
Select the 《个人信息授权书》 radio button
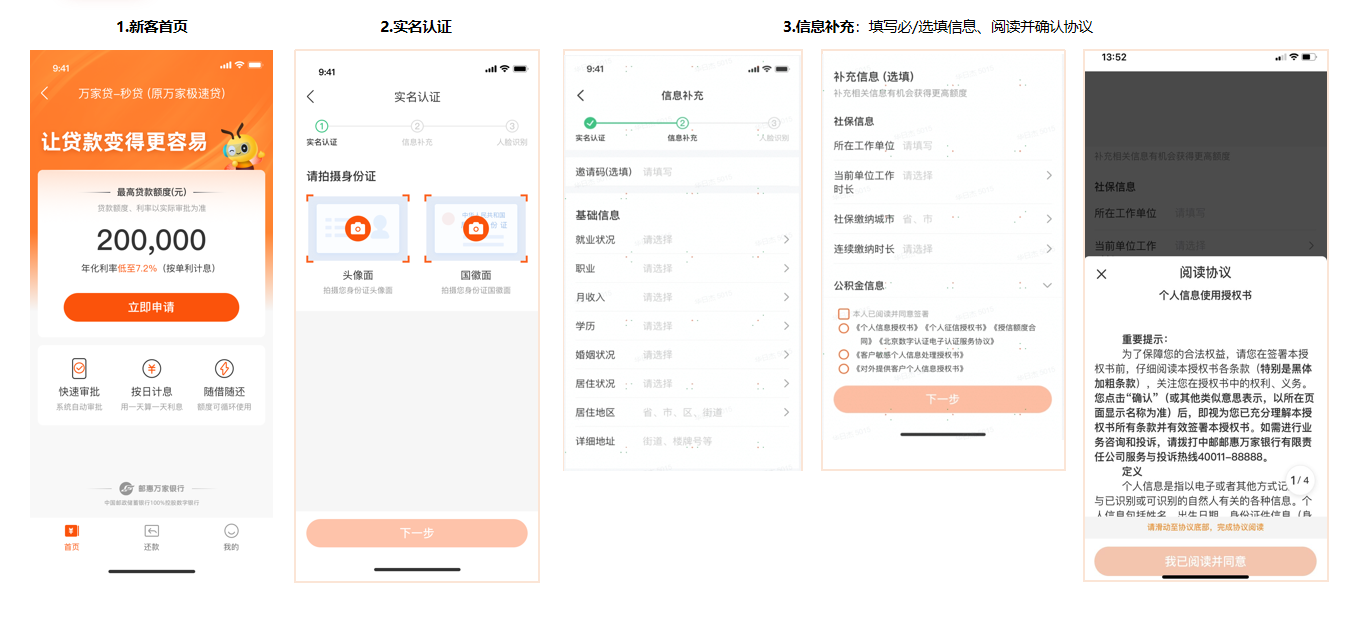click(844, 327)
